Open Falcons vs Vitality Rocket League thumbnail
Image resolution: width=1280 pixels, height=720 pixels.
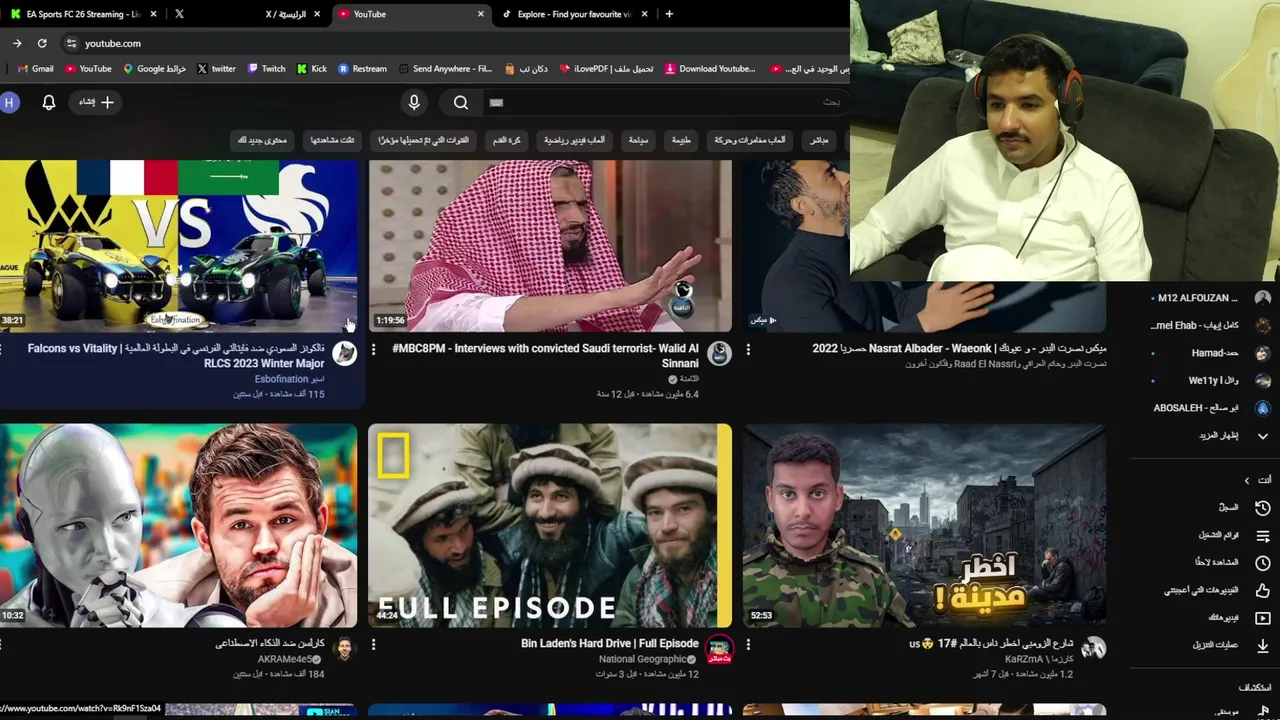coord(178,245)
